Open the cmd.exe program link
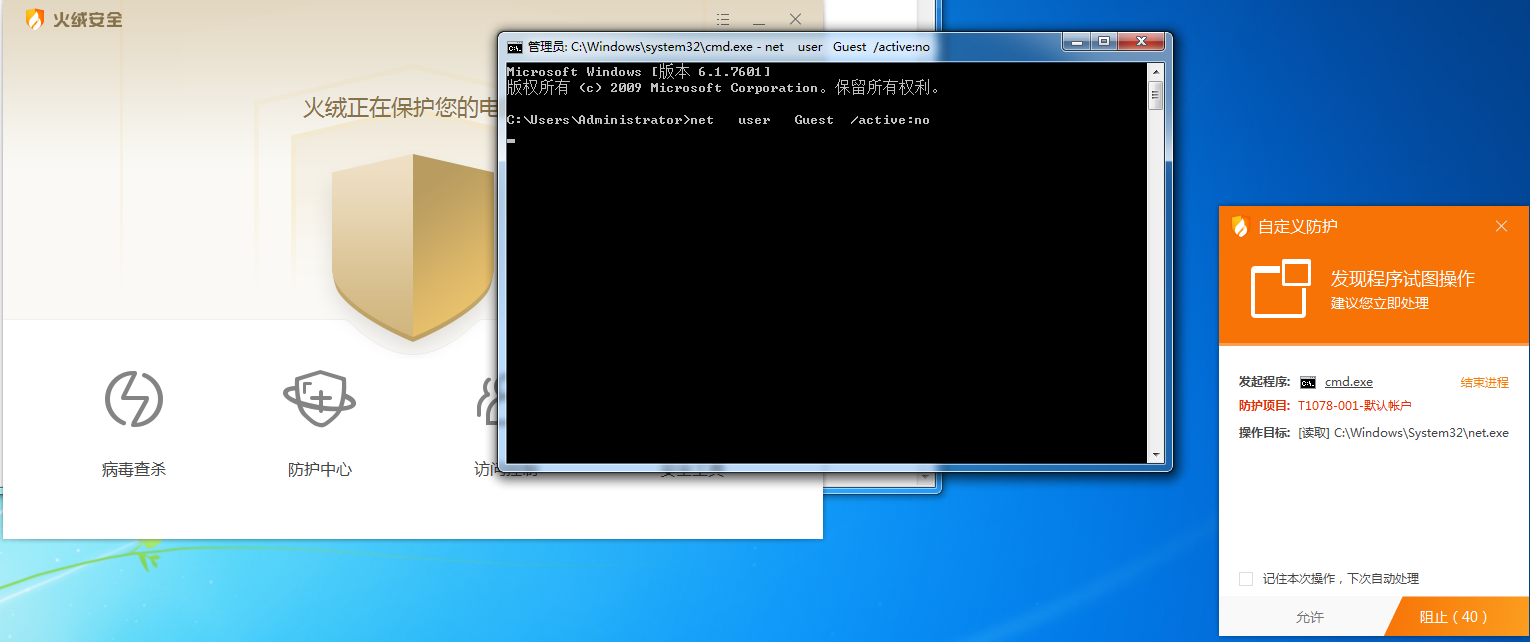Screen dimensions: 1530x642 point(1349,382)
